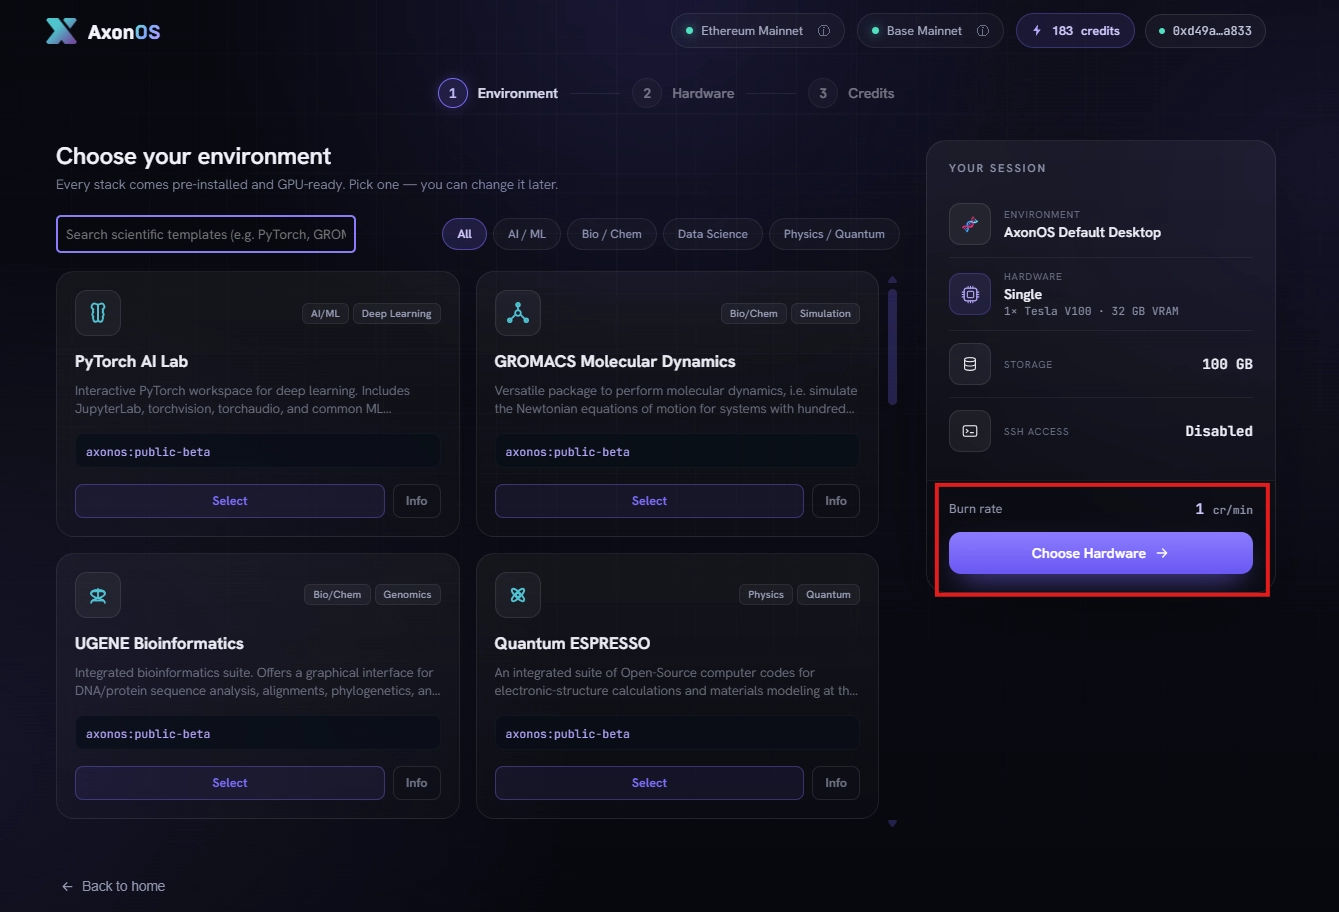Go to the Credits step
The image size is (1339, 912).
(x=852, y=93)
